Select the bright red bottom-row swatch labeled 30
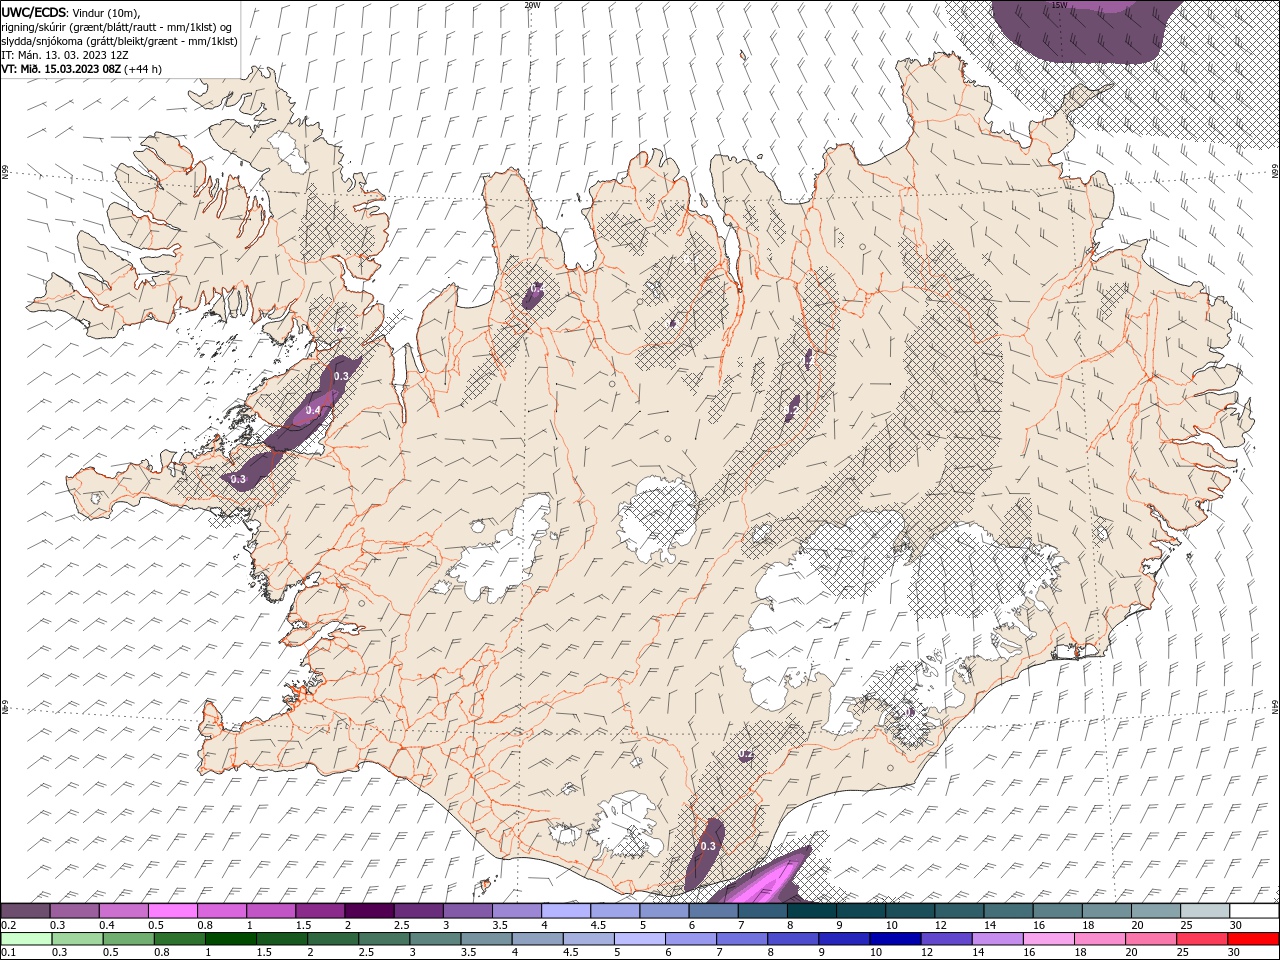Screen dimensions: 1280x960 click(x=1253, y=939)
